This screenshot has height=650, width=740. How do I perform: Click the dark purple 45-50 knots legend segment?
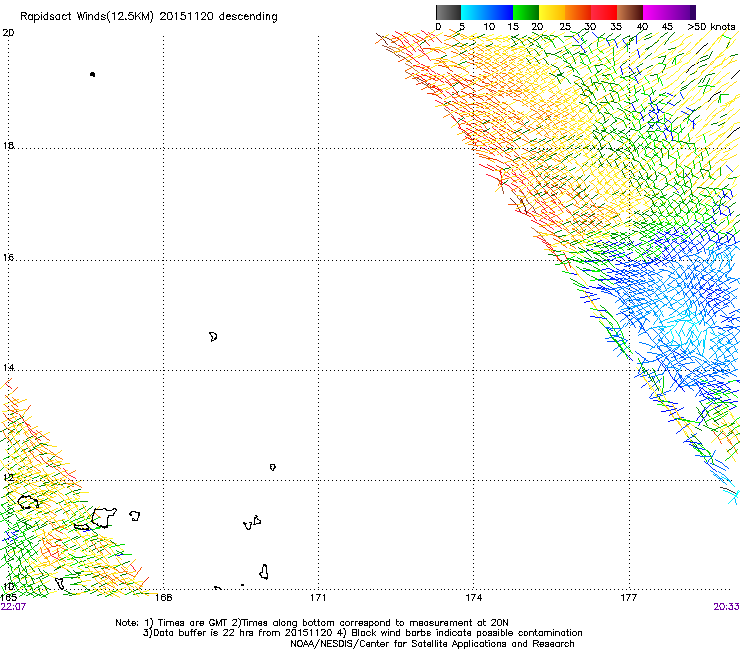point(682,12)
